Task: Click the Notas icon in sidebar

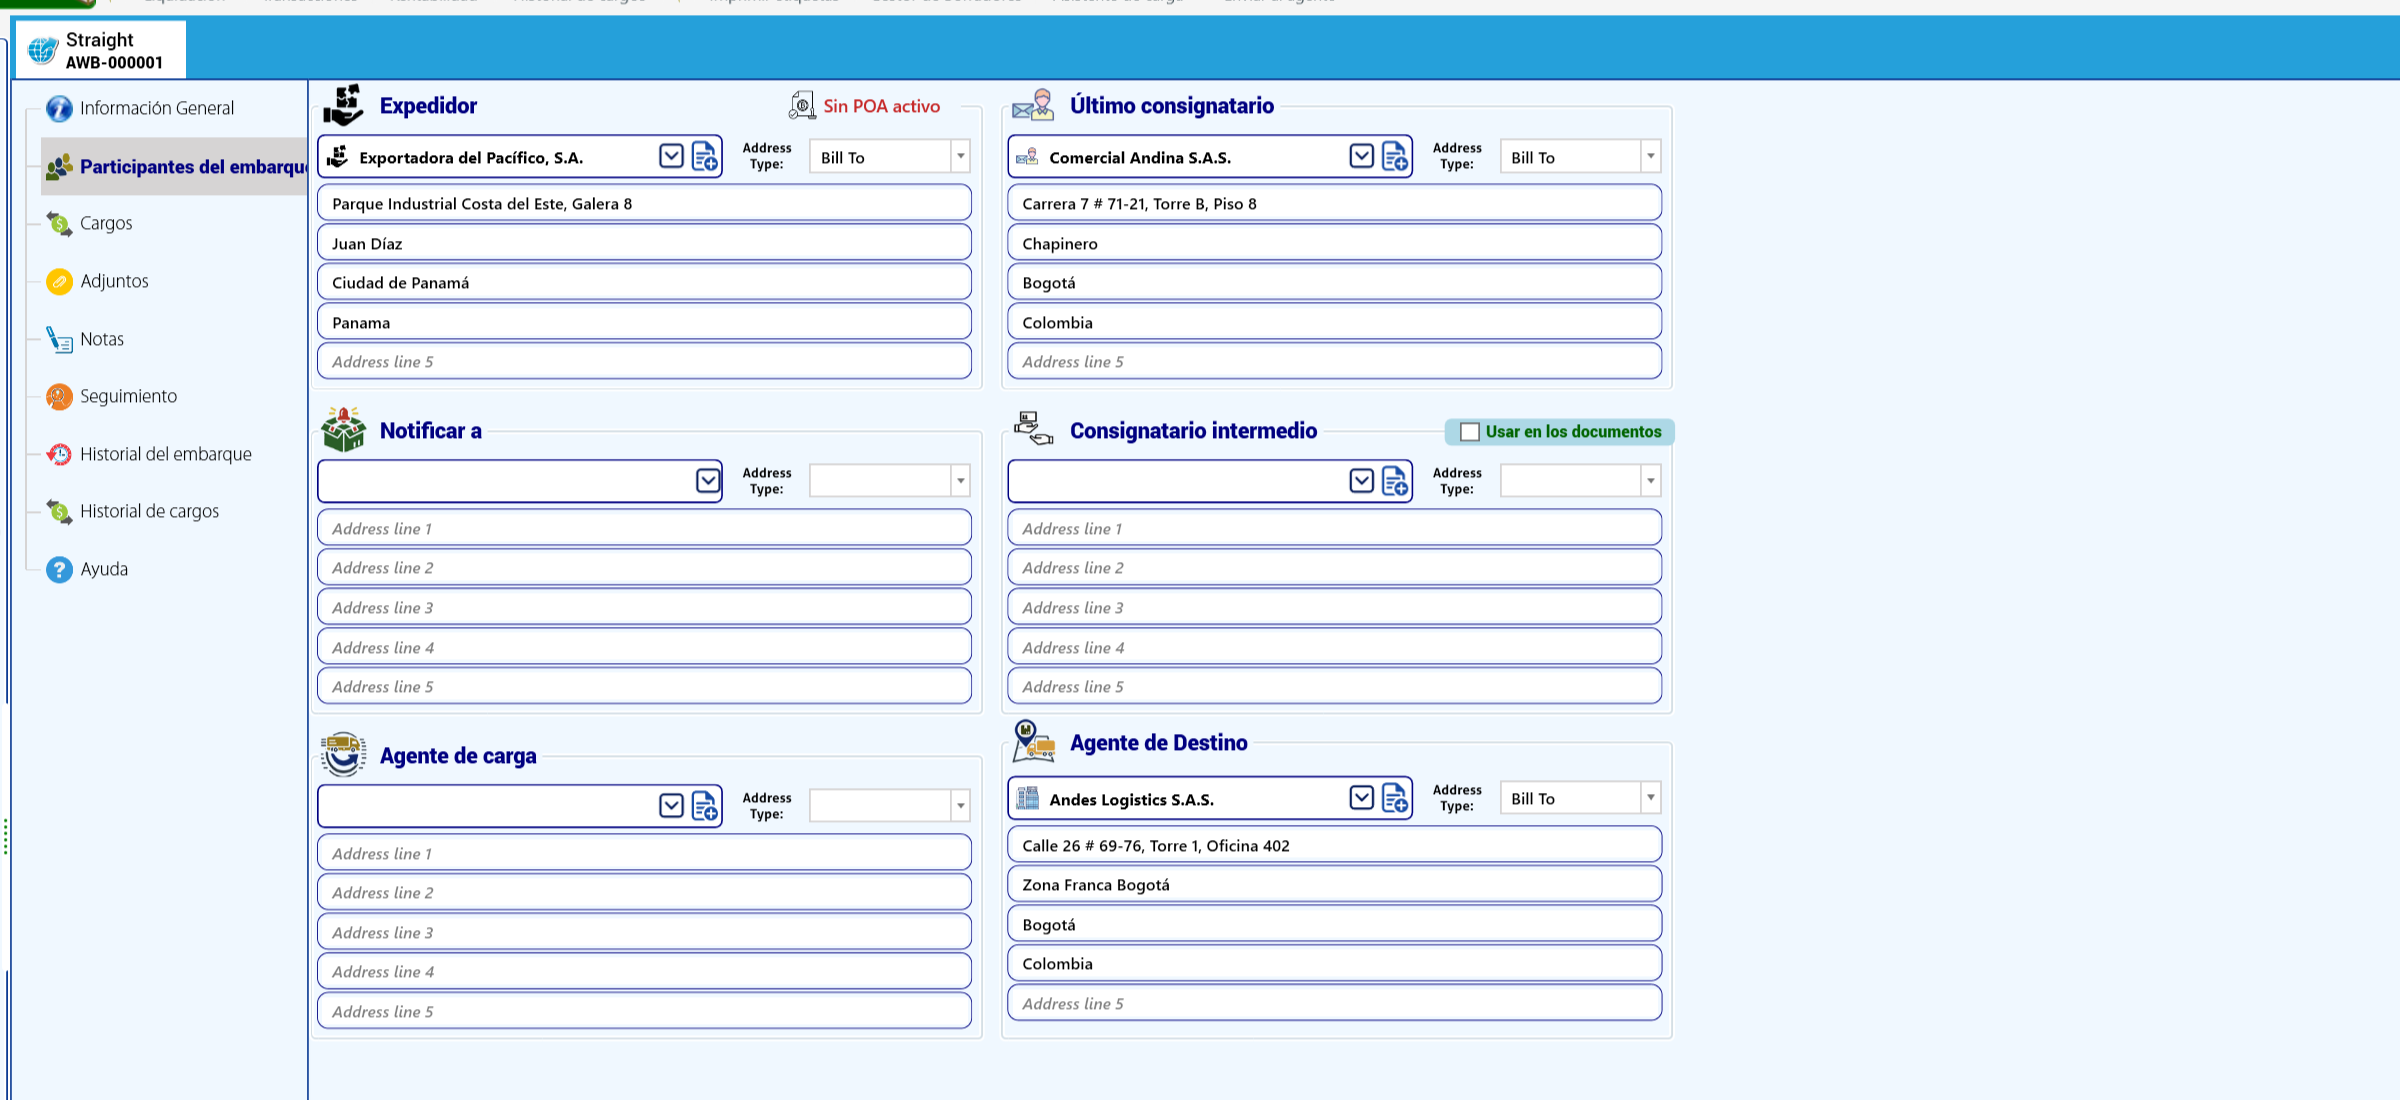Action: coord(59,339)
